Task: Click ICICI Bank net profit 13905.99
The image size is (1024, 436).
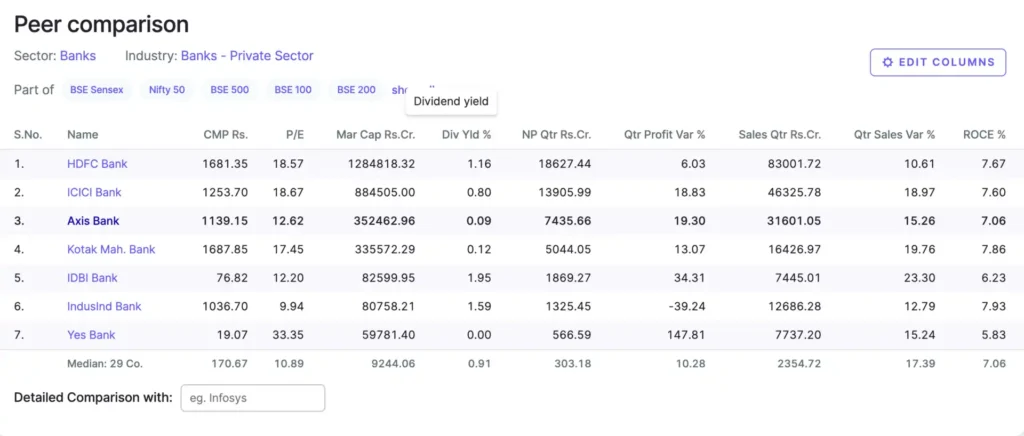Action: click(566, 193)
